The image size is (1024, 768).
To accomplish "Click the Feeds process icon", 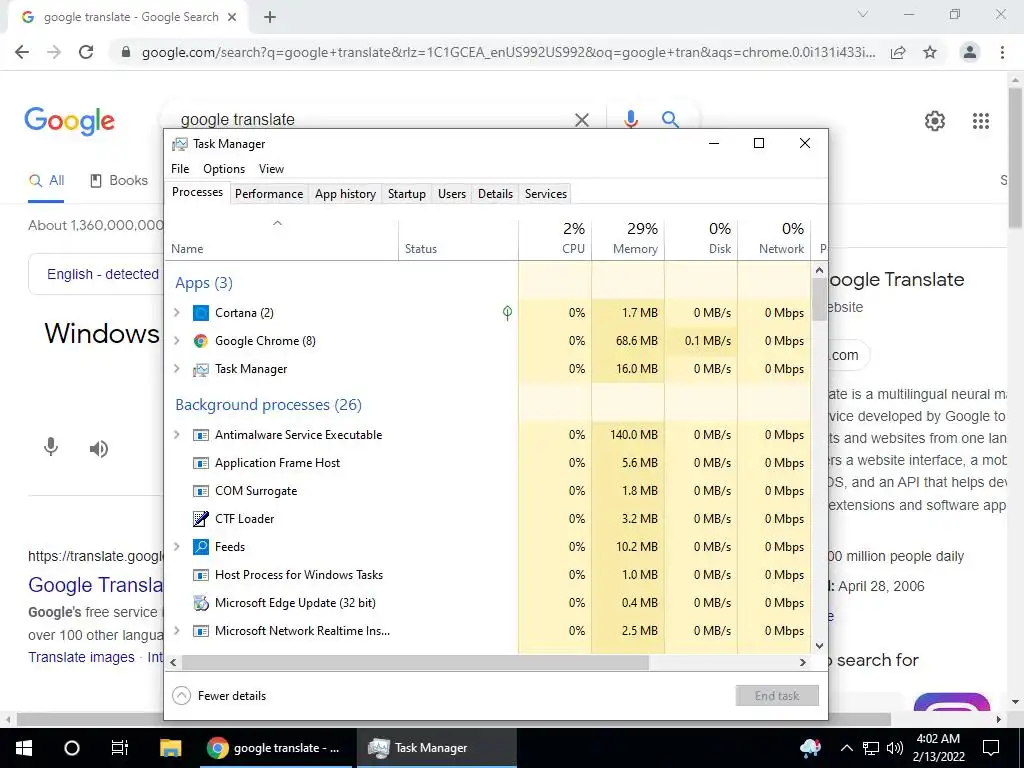I will click(x=200, y=547).
